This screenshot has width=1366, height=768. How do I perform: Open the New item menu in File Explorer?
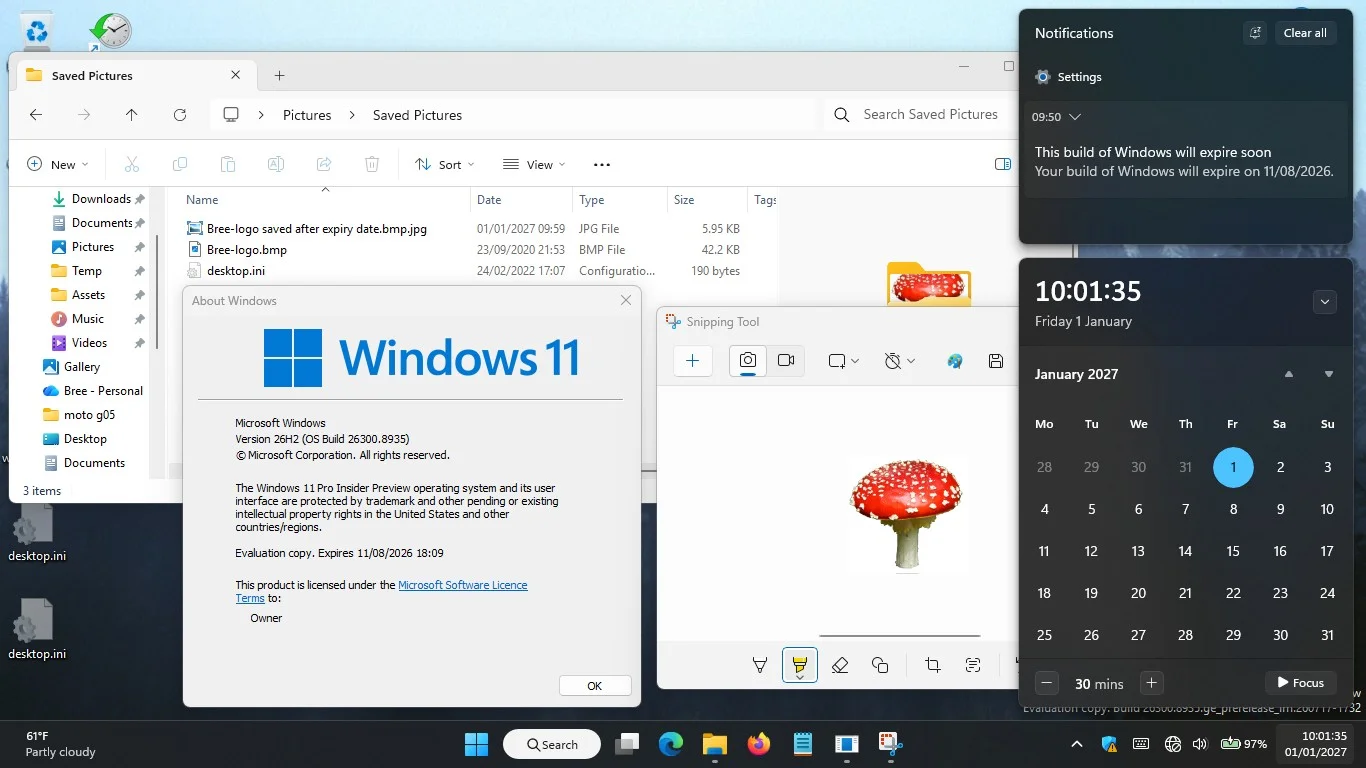(57, 164)
